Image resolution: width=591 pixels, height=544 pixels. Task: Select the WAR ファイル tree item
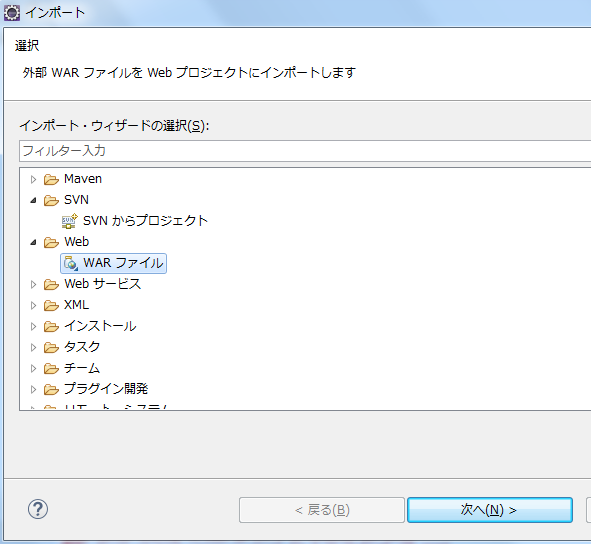[x=113, y=263]
